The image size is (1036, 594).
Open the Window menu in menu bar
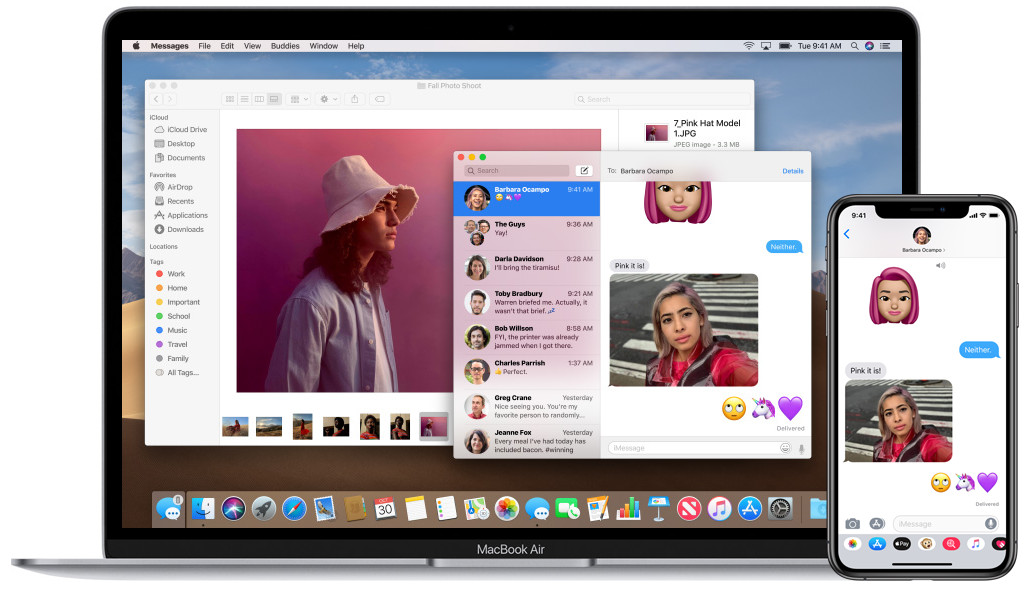[323, 46]
